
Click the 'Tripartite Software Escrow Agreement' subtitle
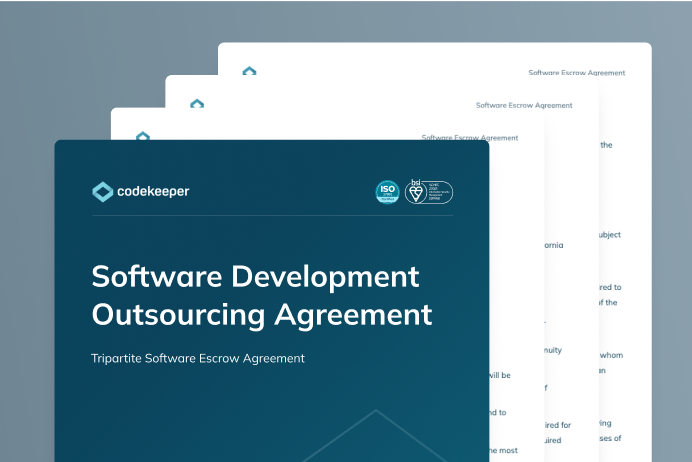(x=198, y=358)
